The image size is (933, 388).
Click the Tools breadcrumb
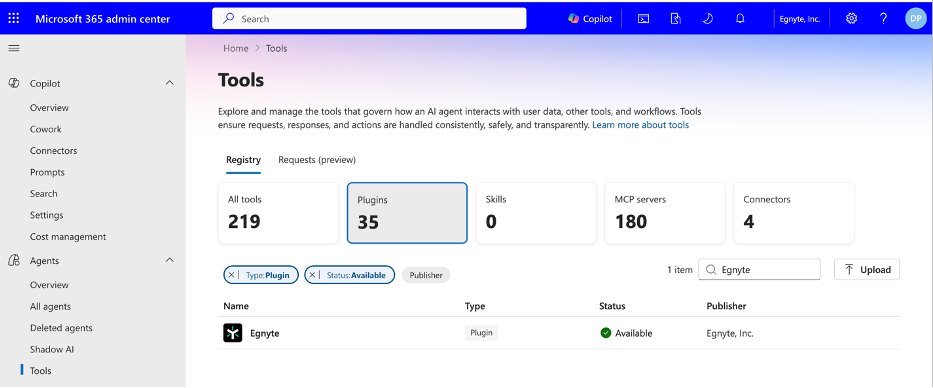(x=277, y=48)
